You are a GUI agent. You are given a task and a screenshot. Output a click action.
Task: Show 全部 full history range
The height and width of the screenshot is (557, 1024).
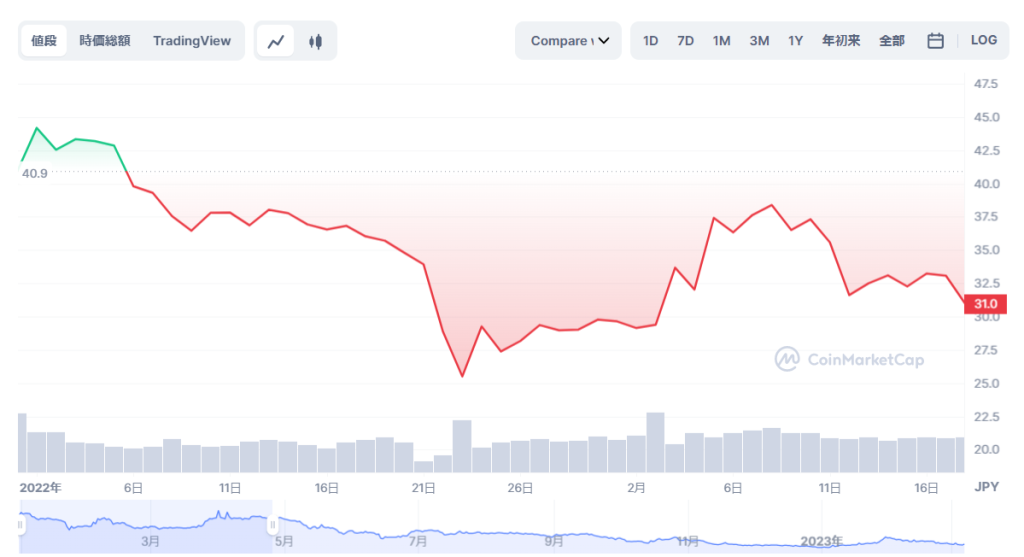click(x=891, y=41)
